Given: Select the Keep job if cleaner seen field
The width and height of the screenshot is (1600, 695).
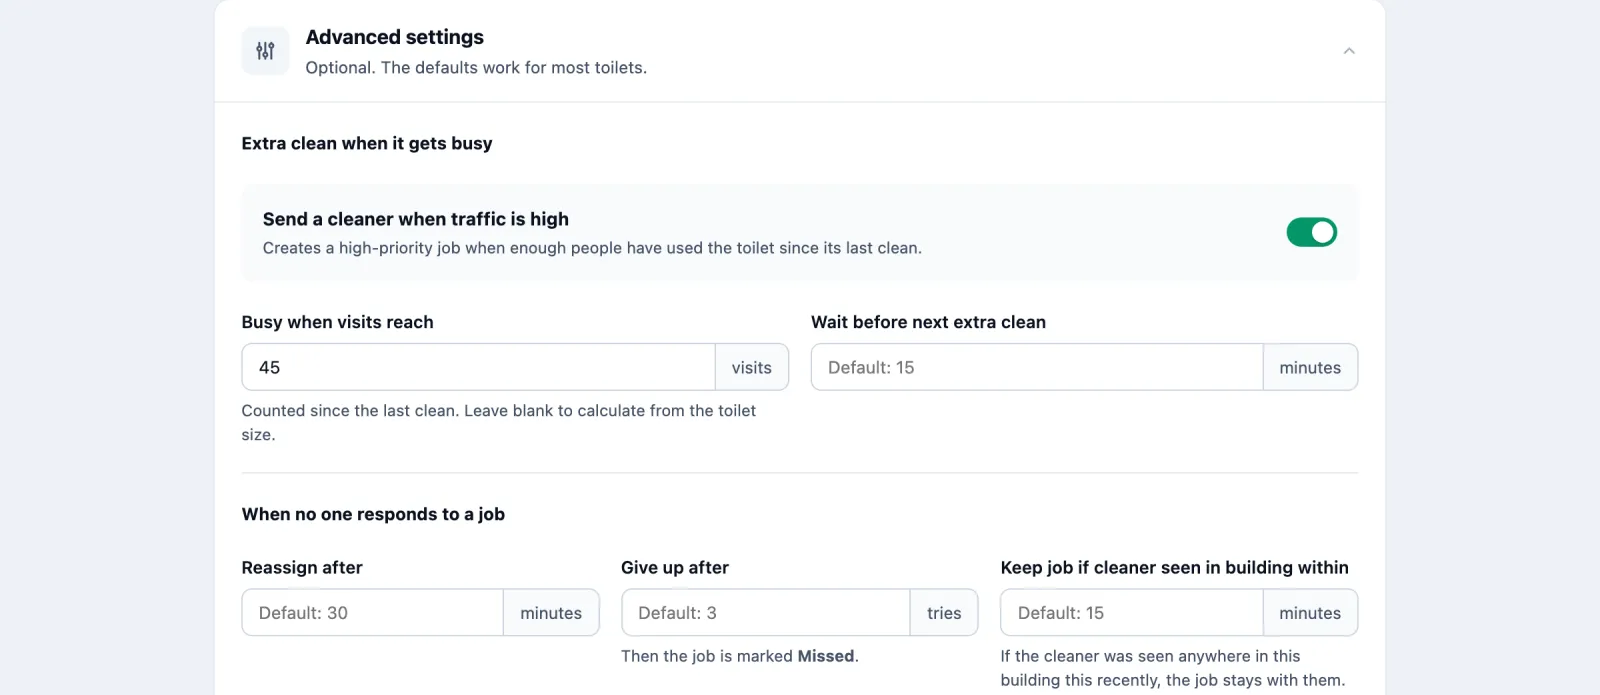Looking at the screenshot, I should point(1132,613).
